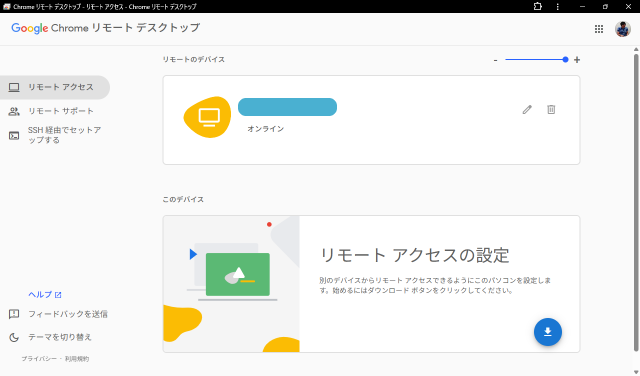Viewport: 640px width, 376px height.
Task: Click the リモート アクセスの設定 heading
Action: click(415, 255)
